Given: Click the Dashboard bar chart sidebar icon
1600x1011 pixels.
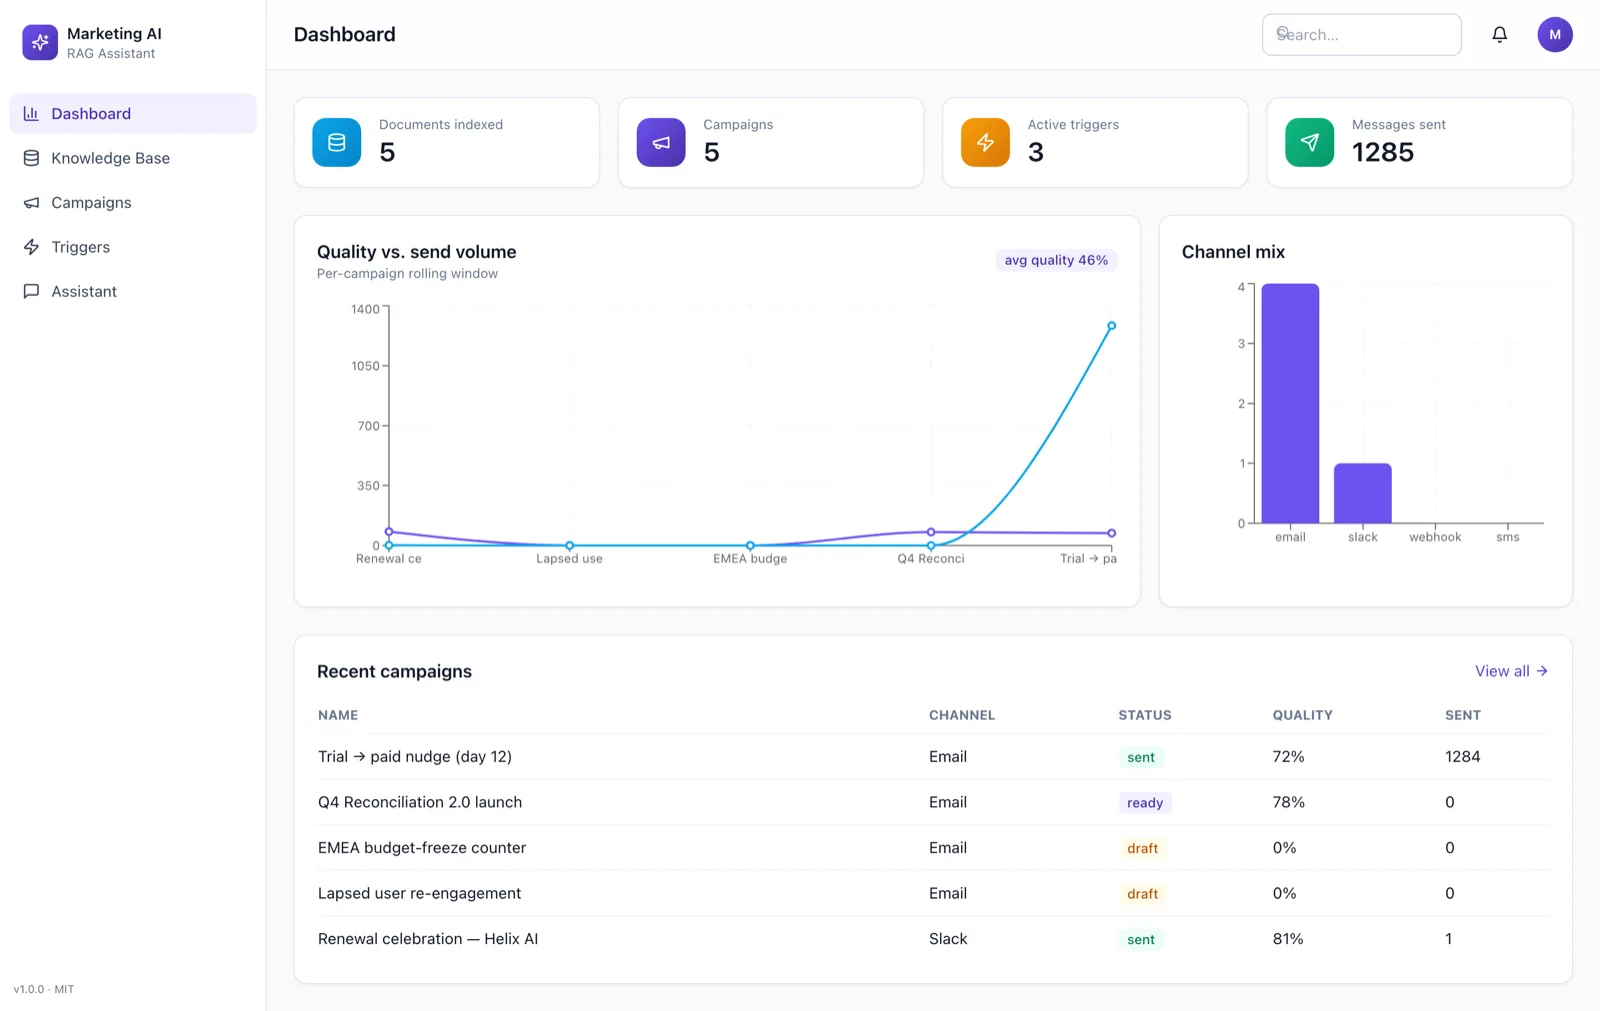Looking at the screenshot, I should click(31, 114).
